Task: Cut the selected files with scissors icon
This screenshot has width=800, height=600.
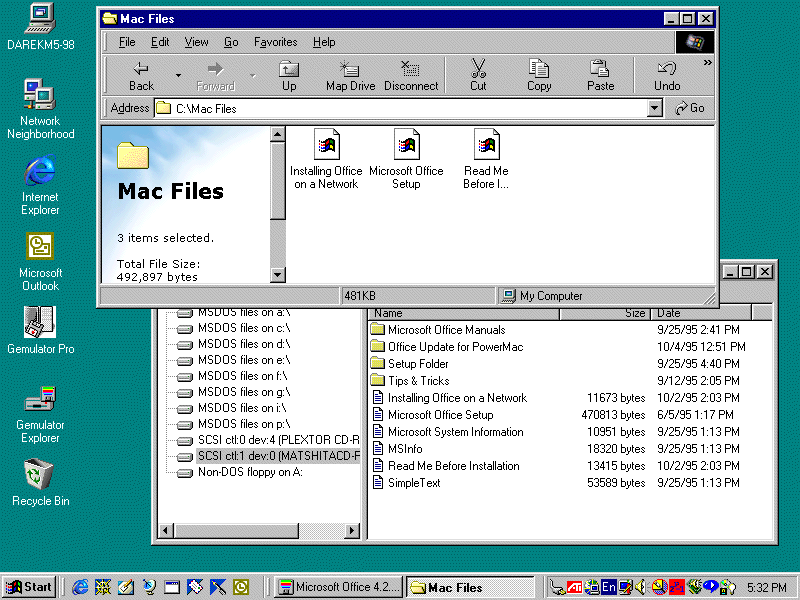Action: tap(478, 76)
